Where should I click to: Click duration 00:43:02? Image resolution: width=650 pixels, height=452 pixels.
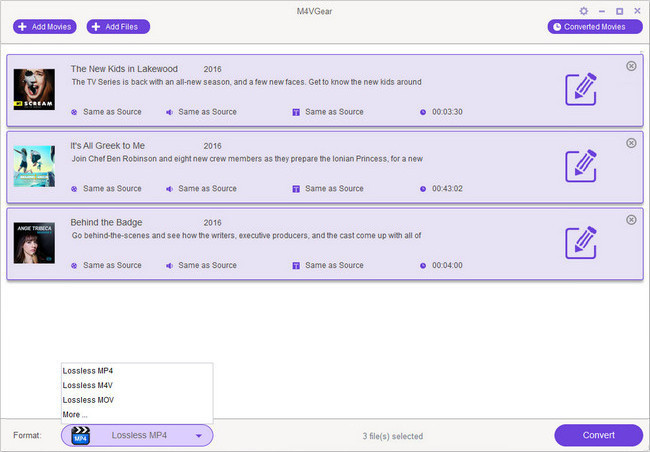click(447, 188)
